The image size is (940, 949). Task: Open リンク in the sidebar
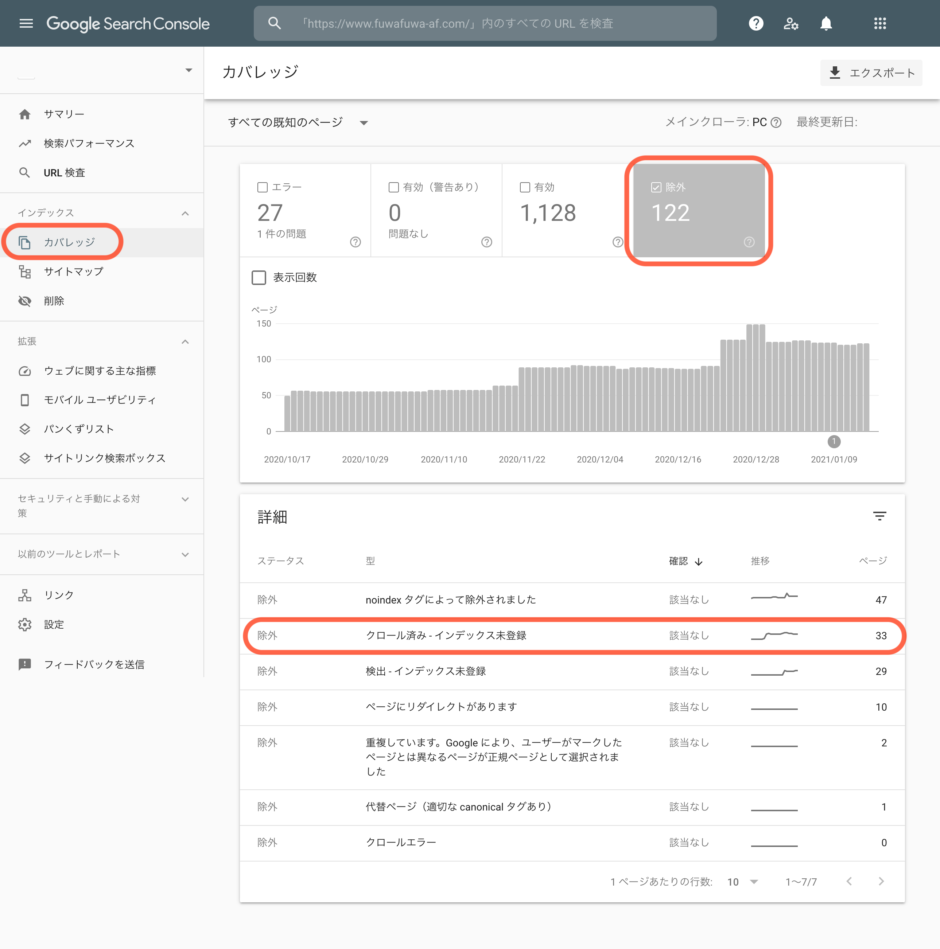pyautogui.click(x=59, y=595)
